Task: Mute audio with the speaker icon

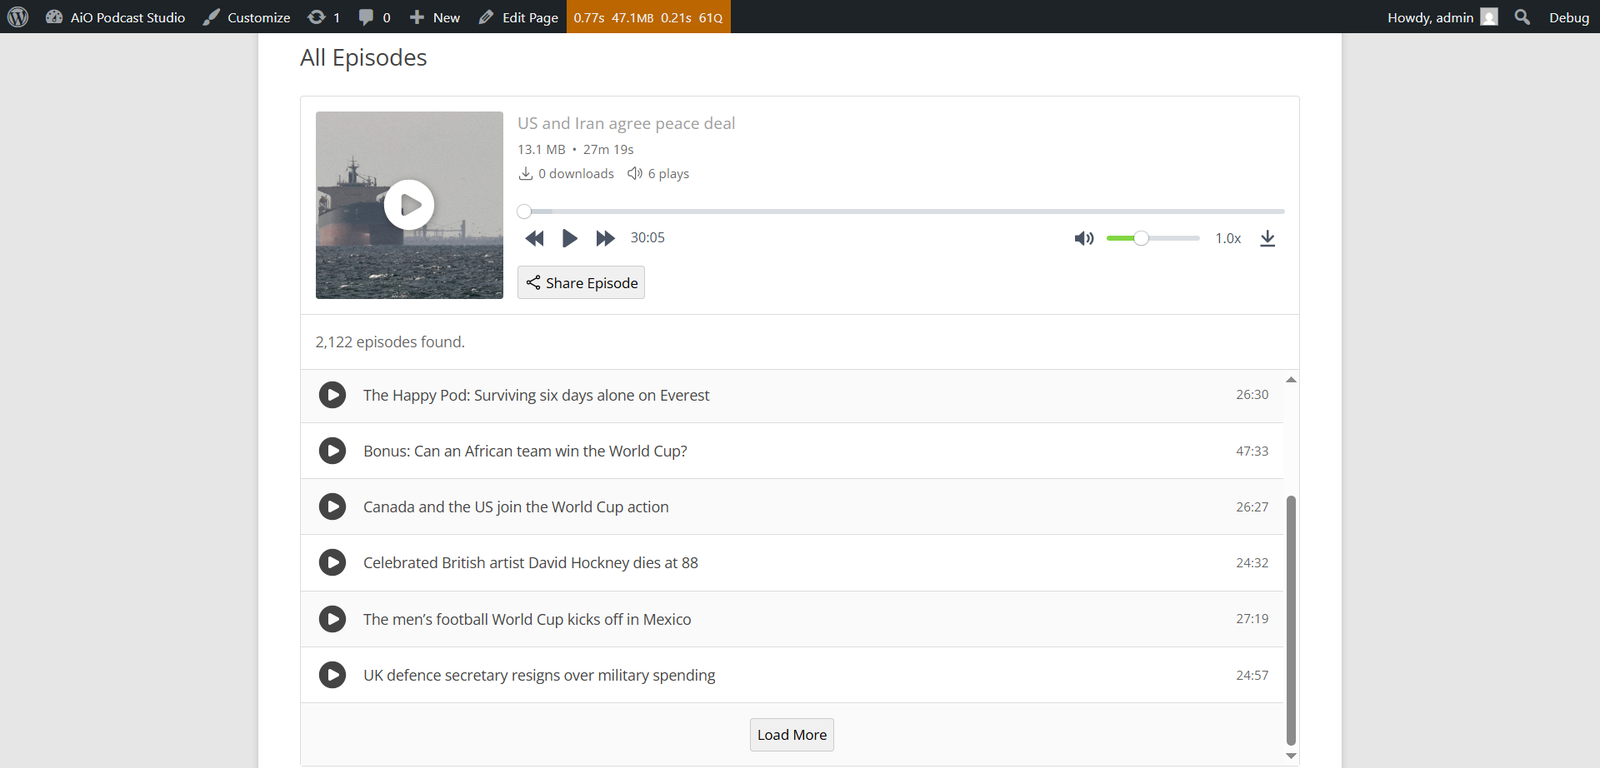Action: coord(1084,238)
